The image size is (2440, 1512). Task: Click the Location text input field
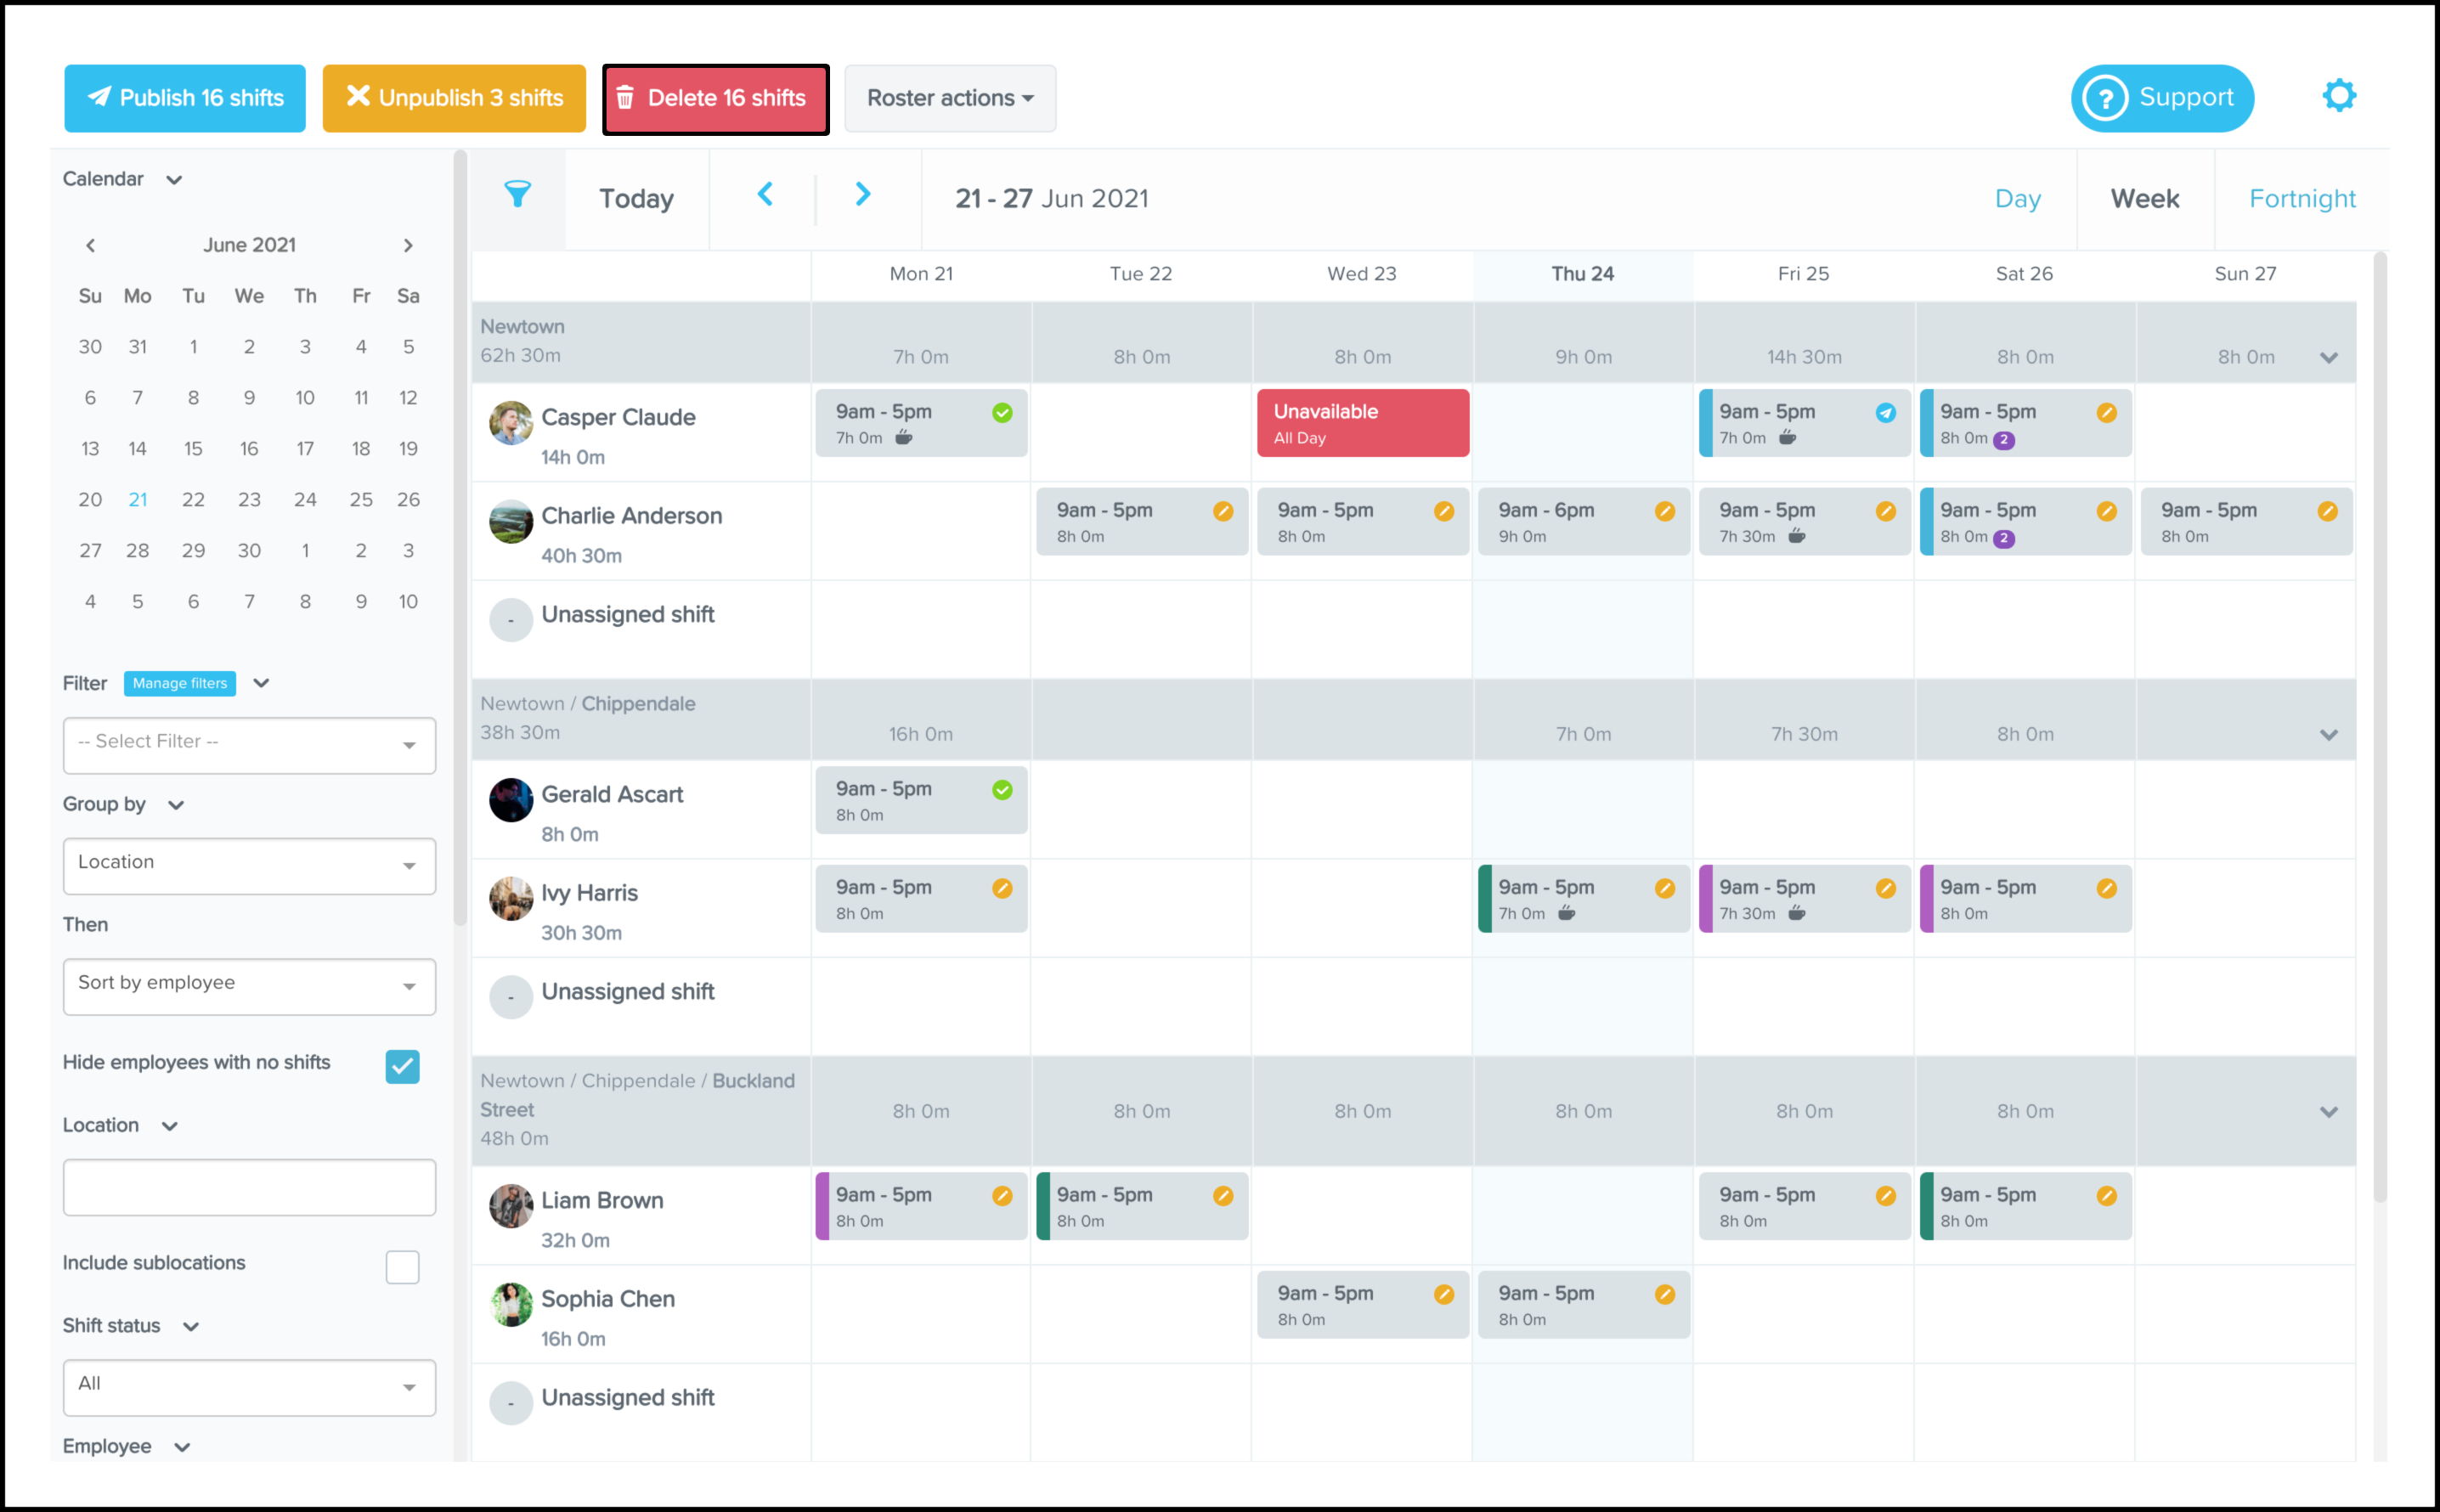(249, 1187)
